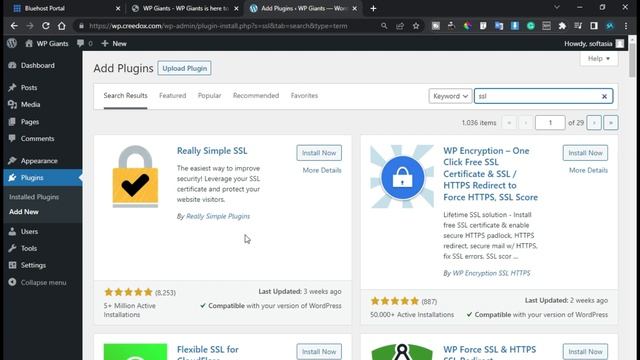The height and width of the screenshot is (360, 640).
Task: Go to next page of plugin results
Action: (594, 122)
